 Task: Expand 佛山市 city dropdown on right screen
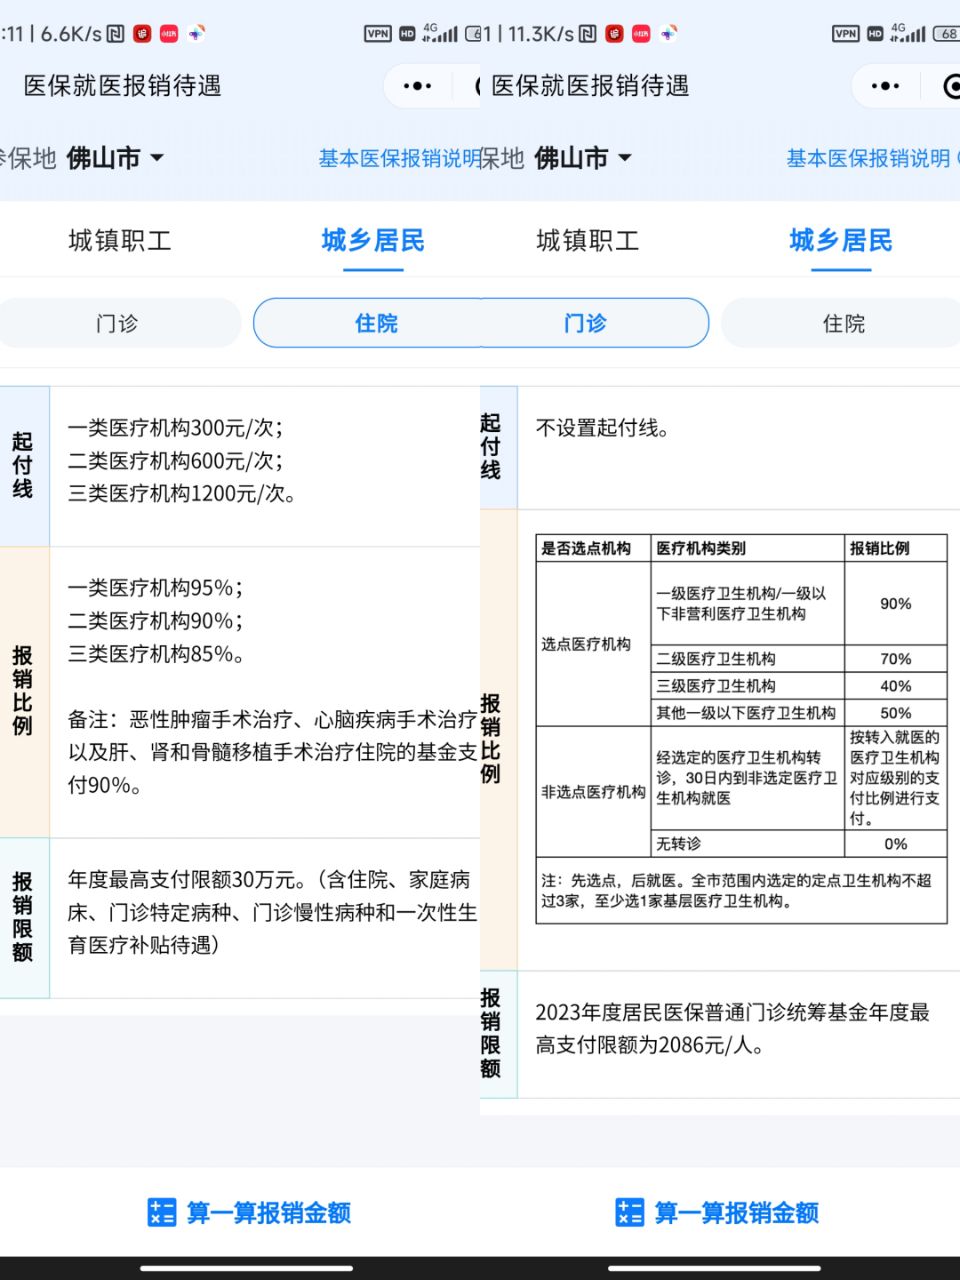point(583,158)
